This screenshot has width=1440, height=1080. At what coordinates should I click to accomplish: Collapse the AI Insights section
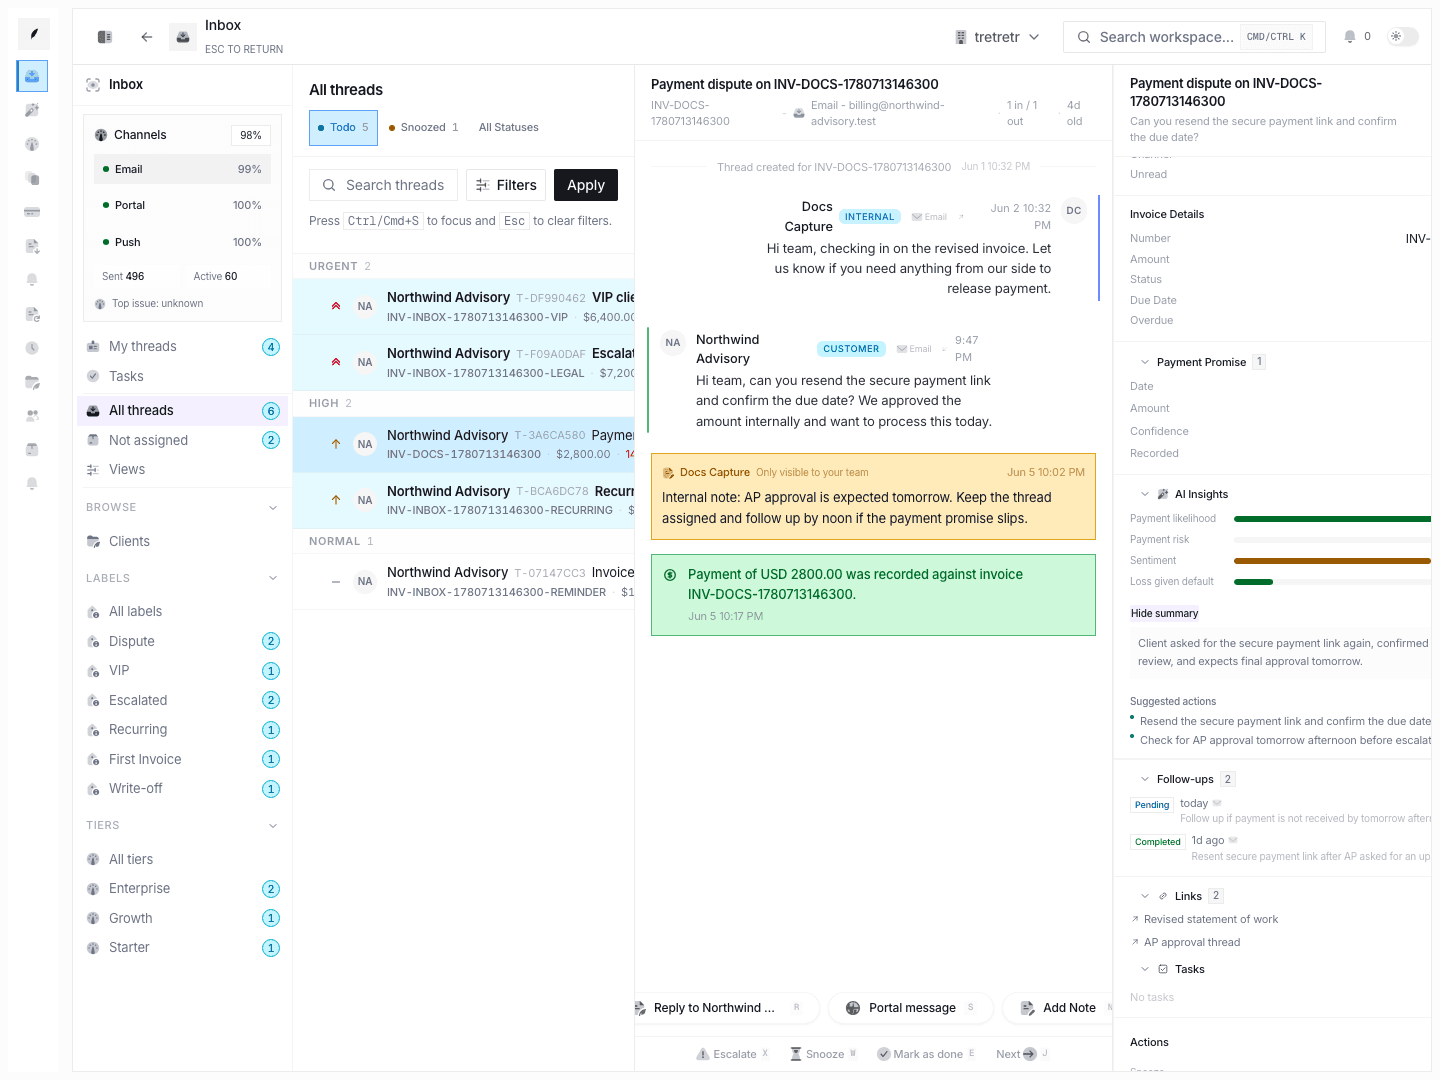1145,494
